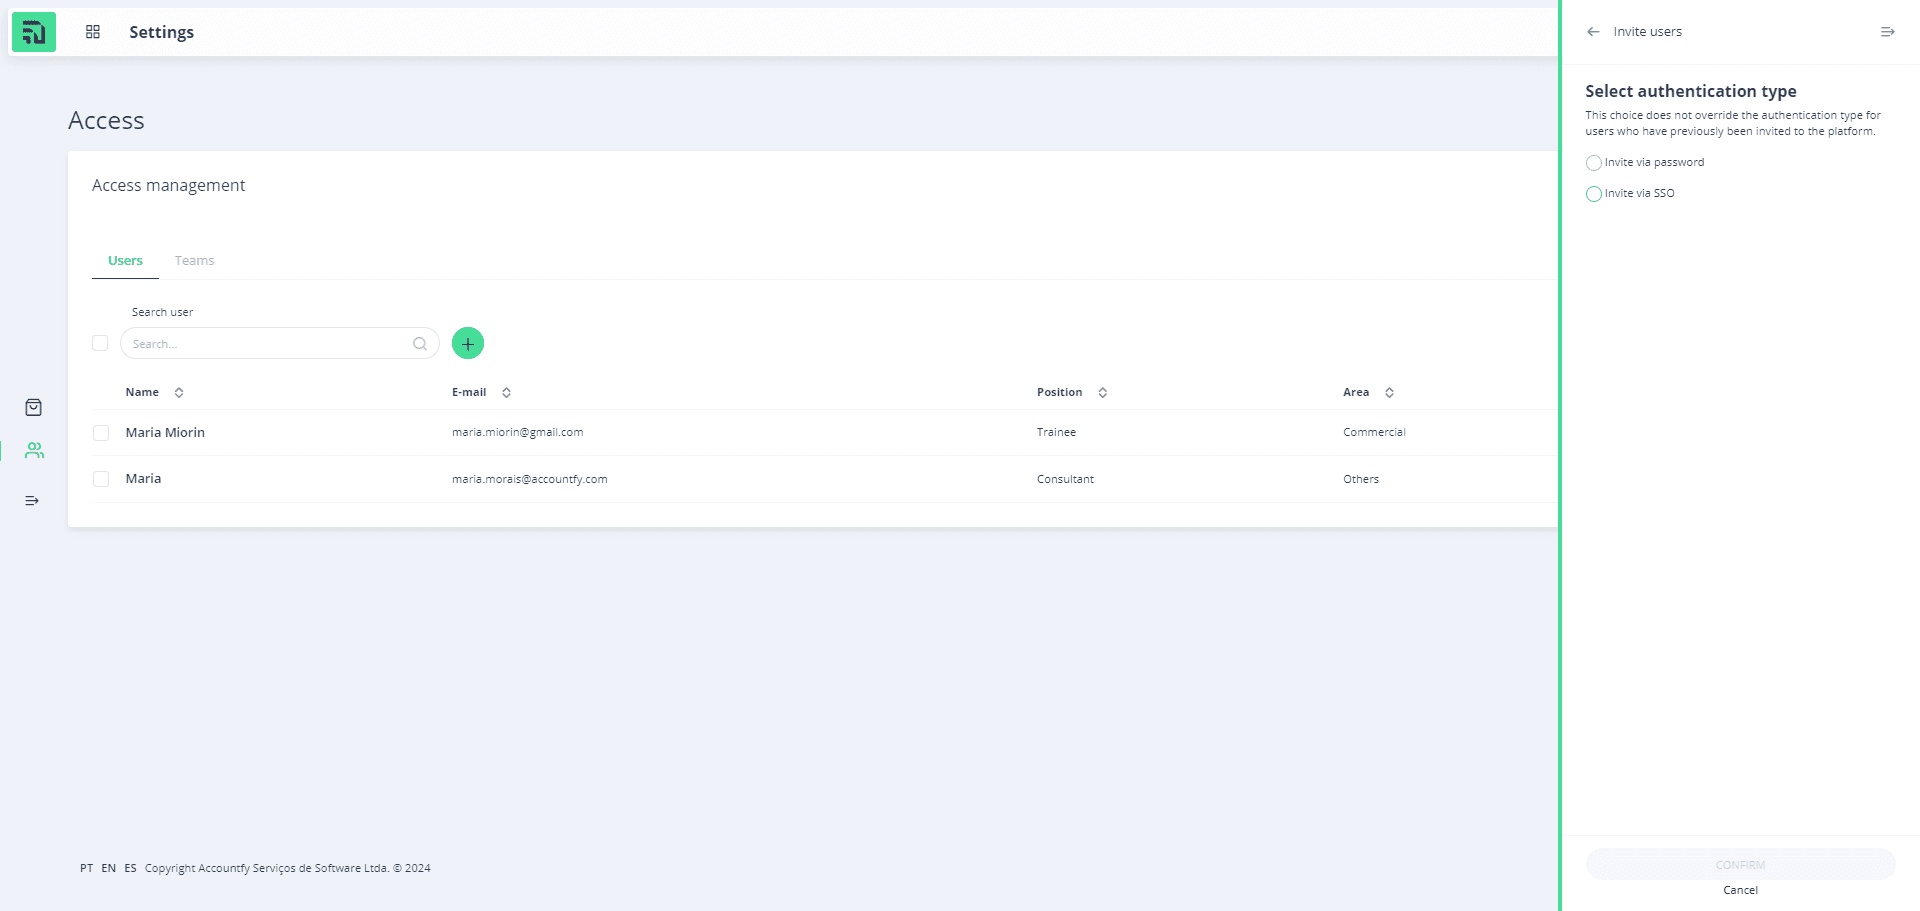Focus the Search user input field

click(x=280, y=343)
